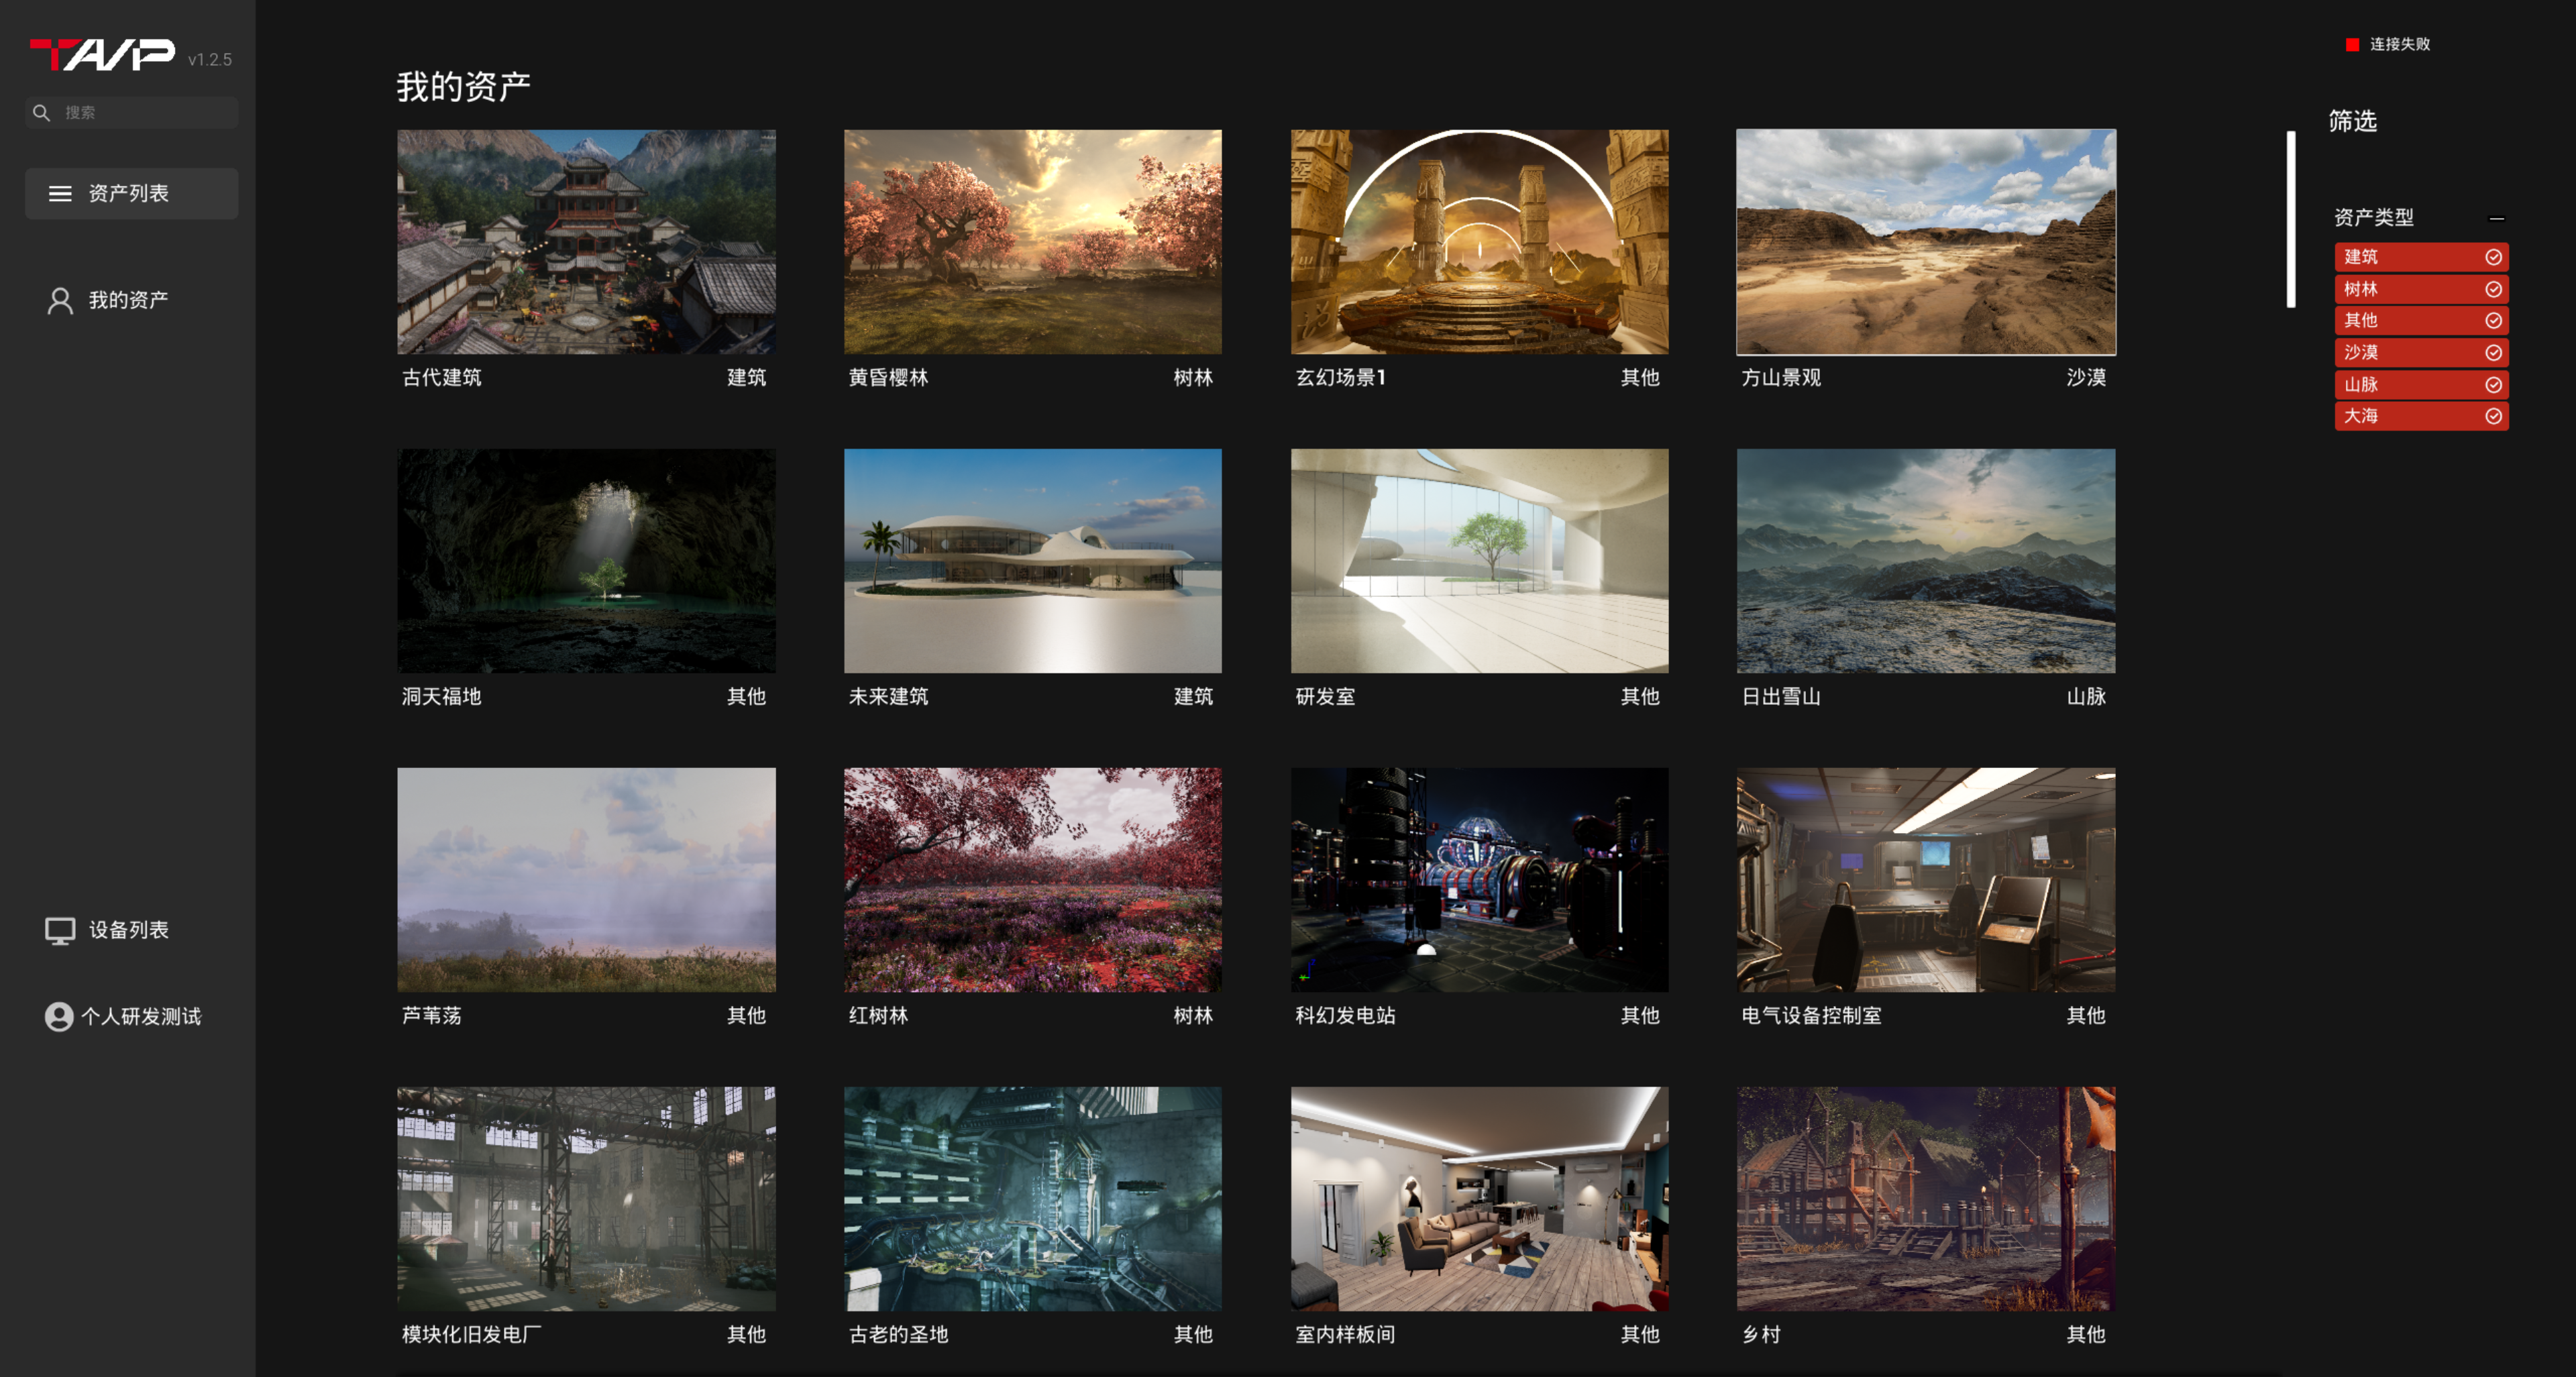The image size is (2576, 1377).
Task: Click the 山脉 tag under 日出雪山
Action: click(x=2086, y=697)
